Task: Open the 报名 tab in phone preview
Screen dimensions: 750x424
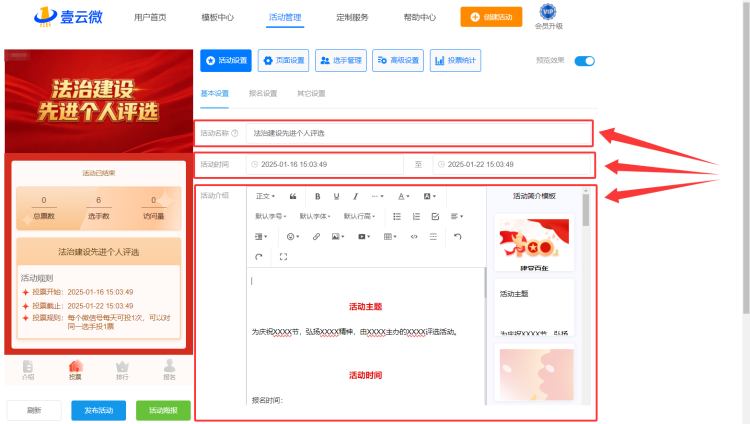Action: point(169,369)
